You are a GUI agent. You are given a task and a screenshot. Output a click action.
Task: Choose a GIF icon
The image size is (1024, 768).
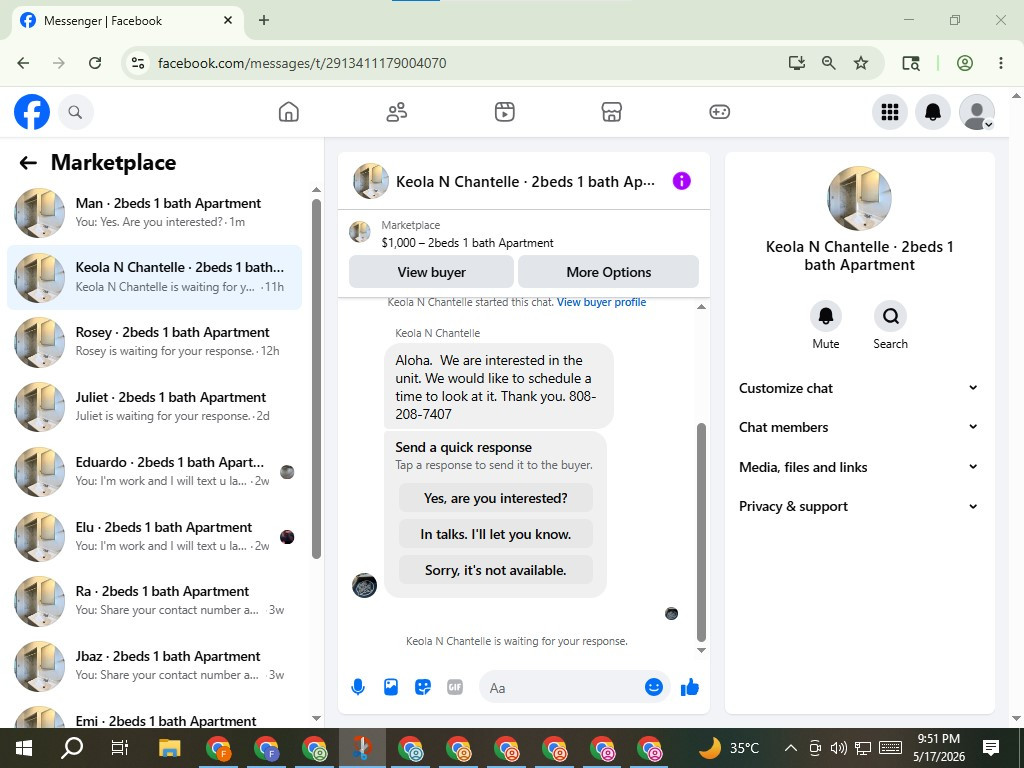455,687
